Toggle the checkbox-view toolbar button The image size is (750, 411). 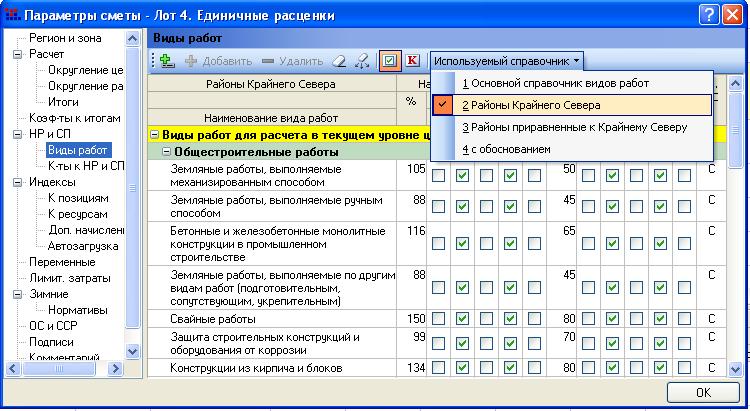pos(390,61)
